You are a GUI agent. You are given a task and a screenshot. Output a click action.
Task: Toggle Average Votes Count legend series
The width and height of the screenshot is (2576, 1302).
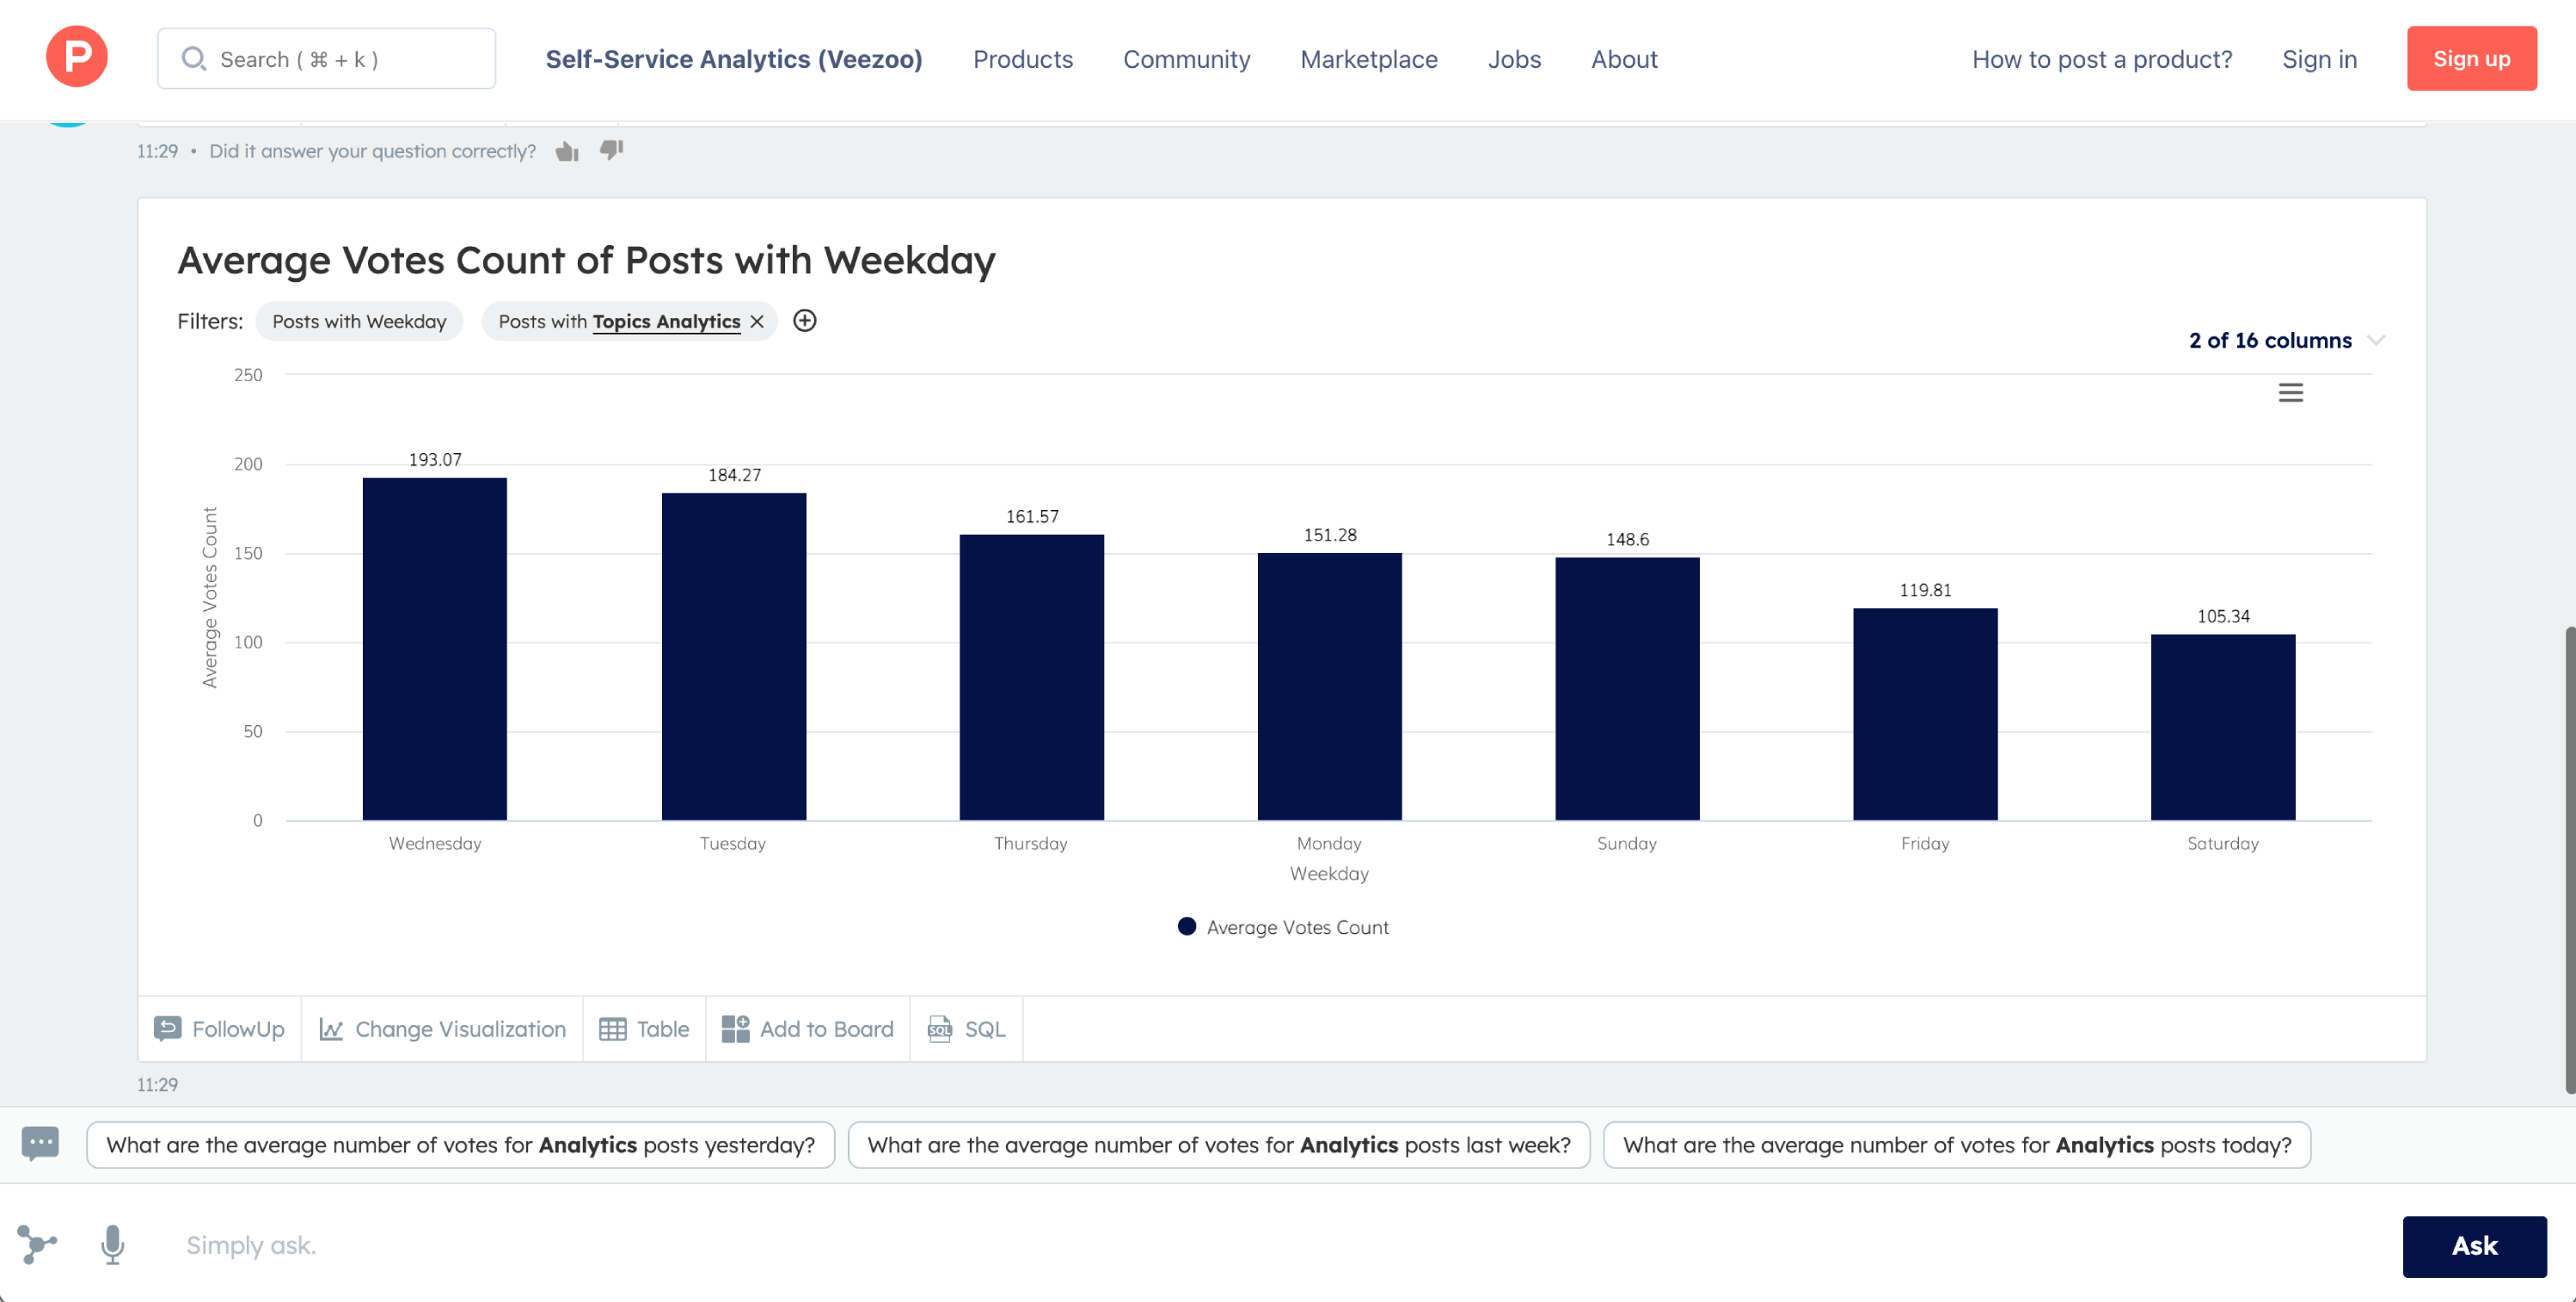pos(1283,927)
